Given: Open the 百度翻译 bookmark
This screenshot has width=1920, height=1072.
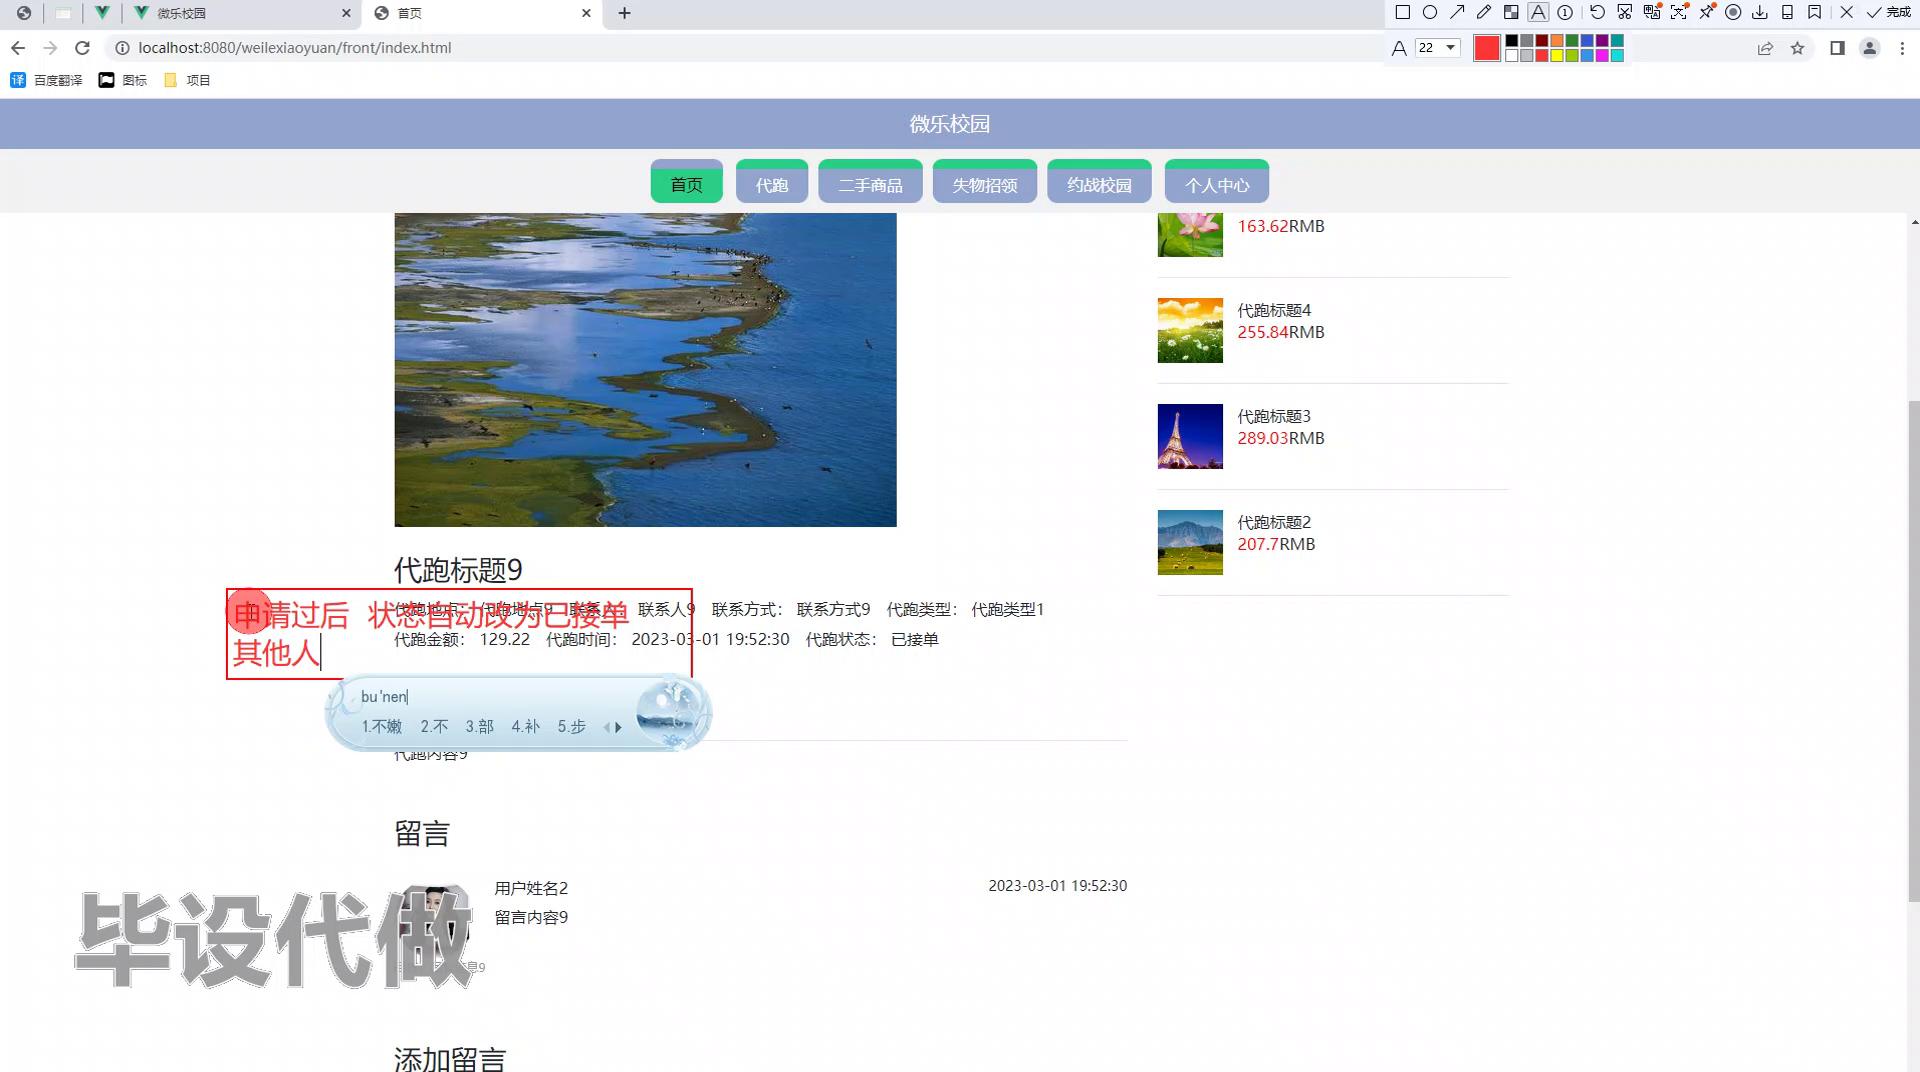Looking at the screenshot, I should pyautogui.click(x=46, y=80).
